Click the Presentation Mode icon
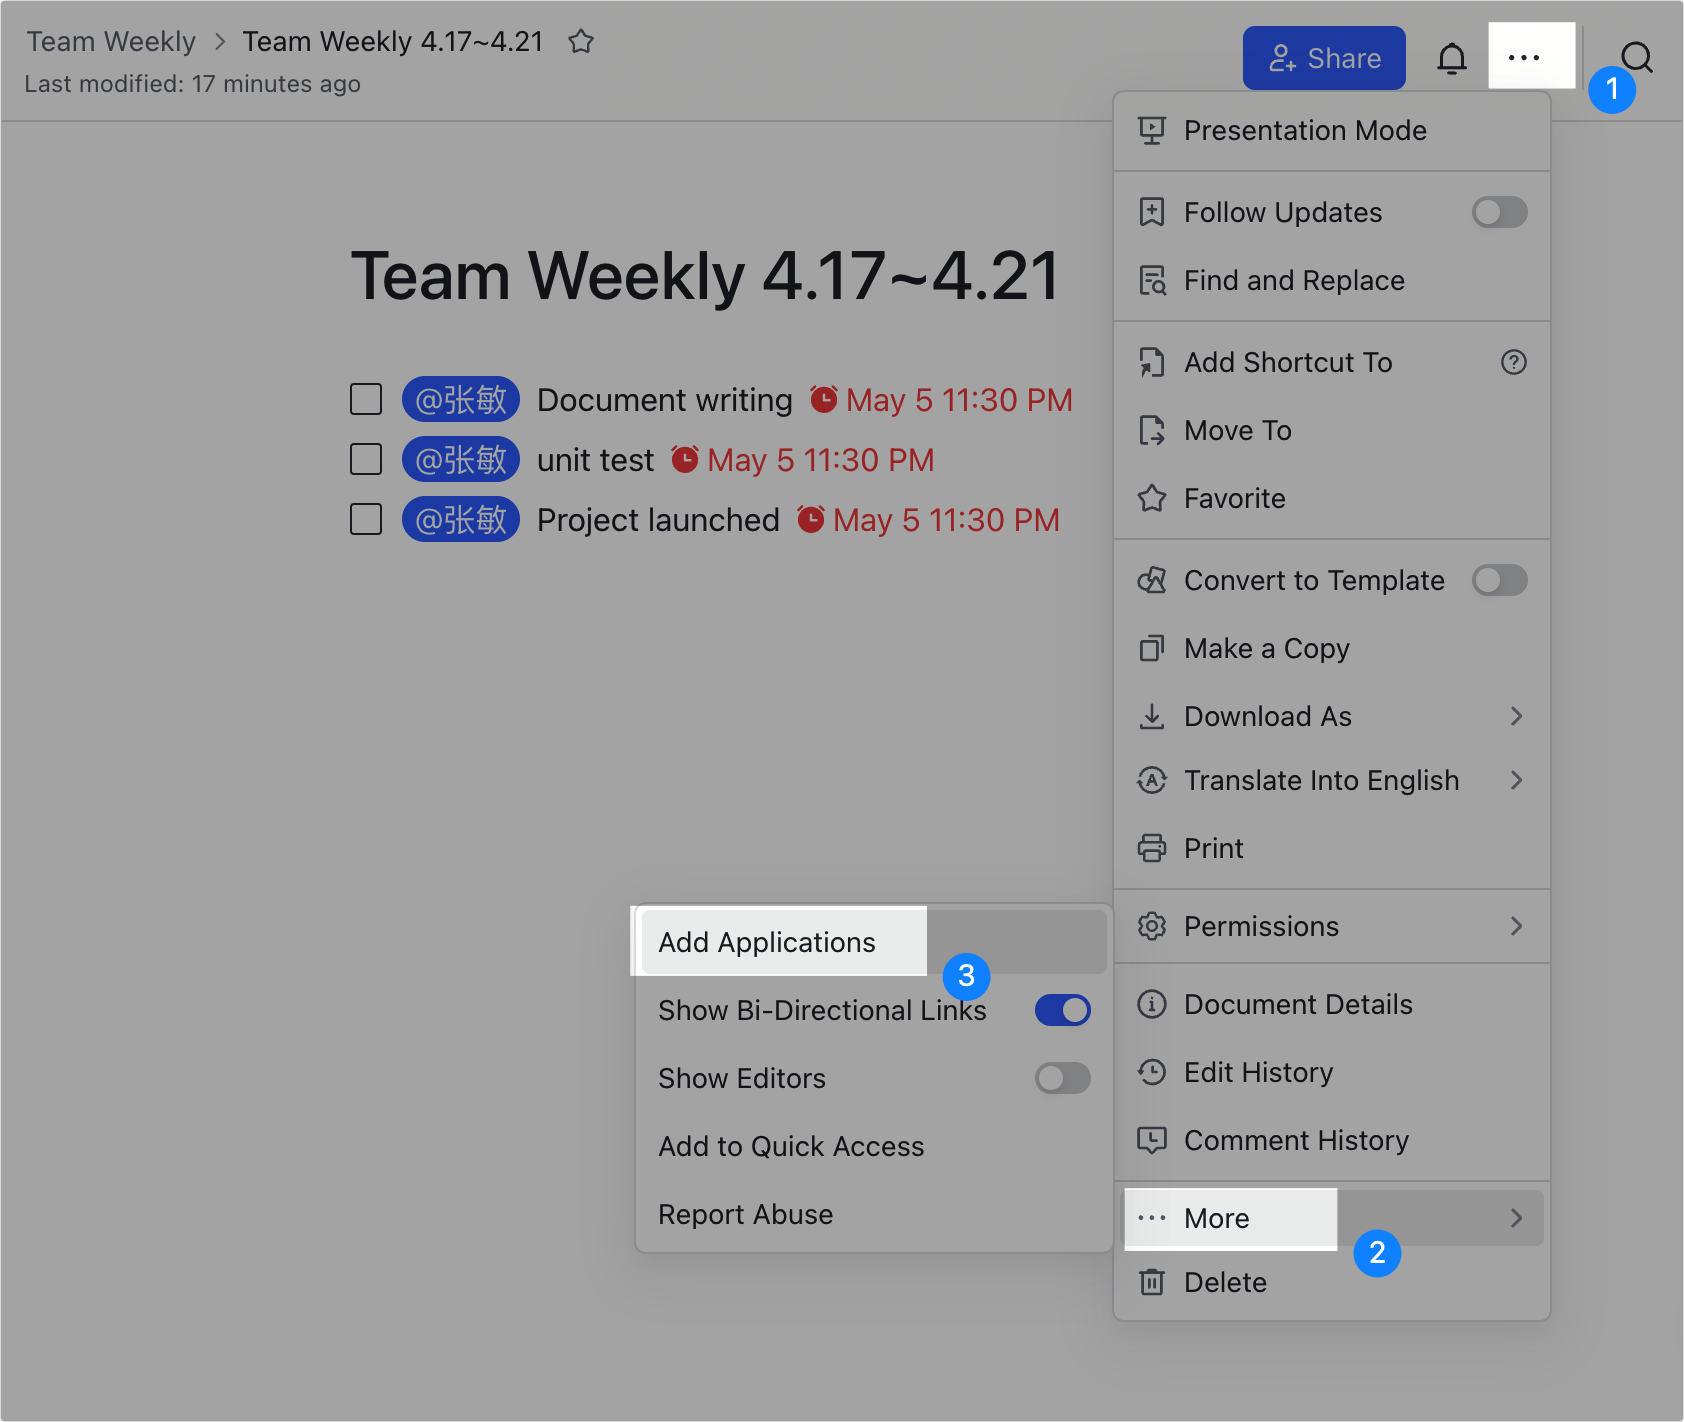1684x1422 pixels. pos(1152,130)
